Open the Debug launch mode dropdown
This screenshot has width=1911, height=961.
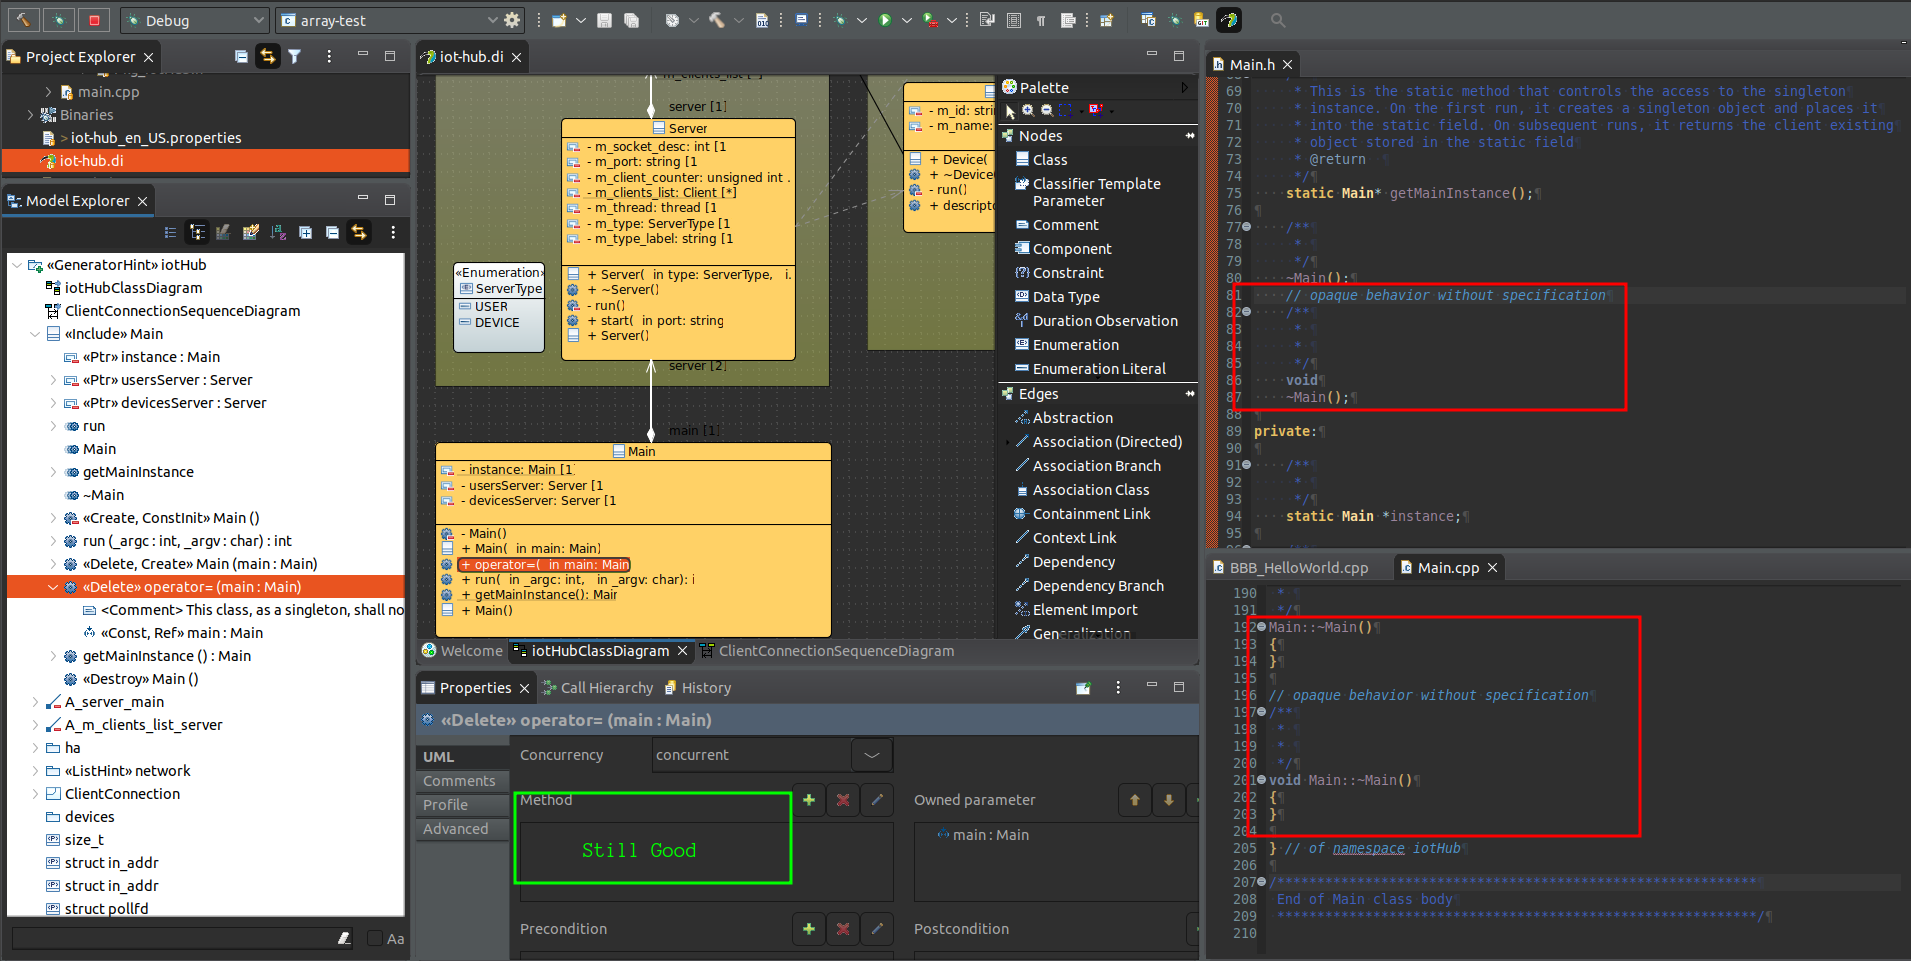click(x=195, y=20)
